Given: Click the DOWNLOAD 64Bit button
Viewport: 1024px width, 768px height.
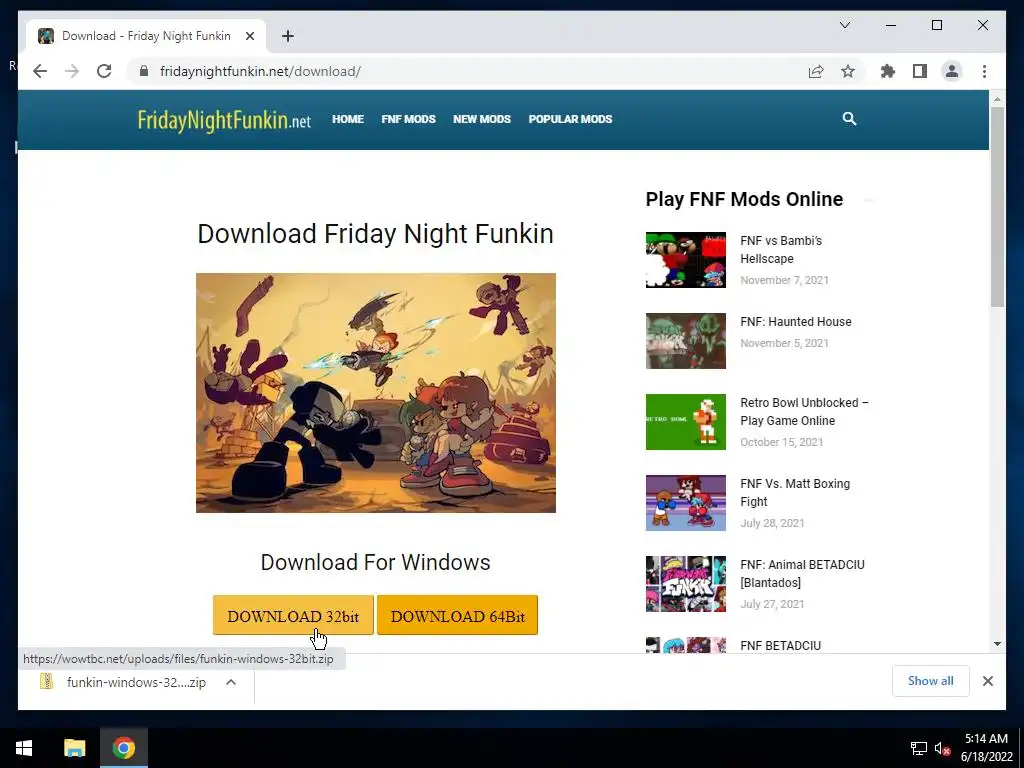Looking at the screenshot, I should [457, 615].
